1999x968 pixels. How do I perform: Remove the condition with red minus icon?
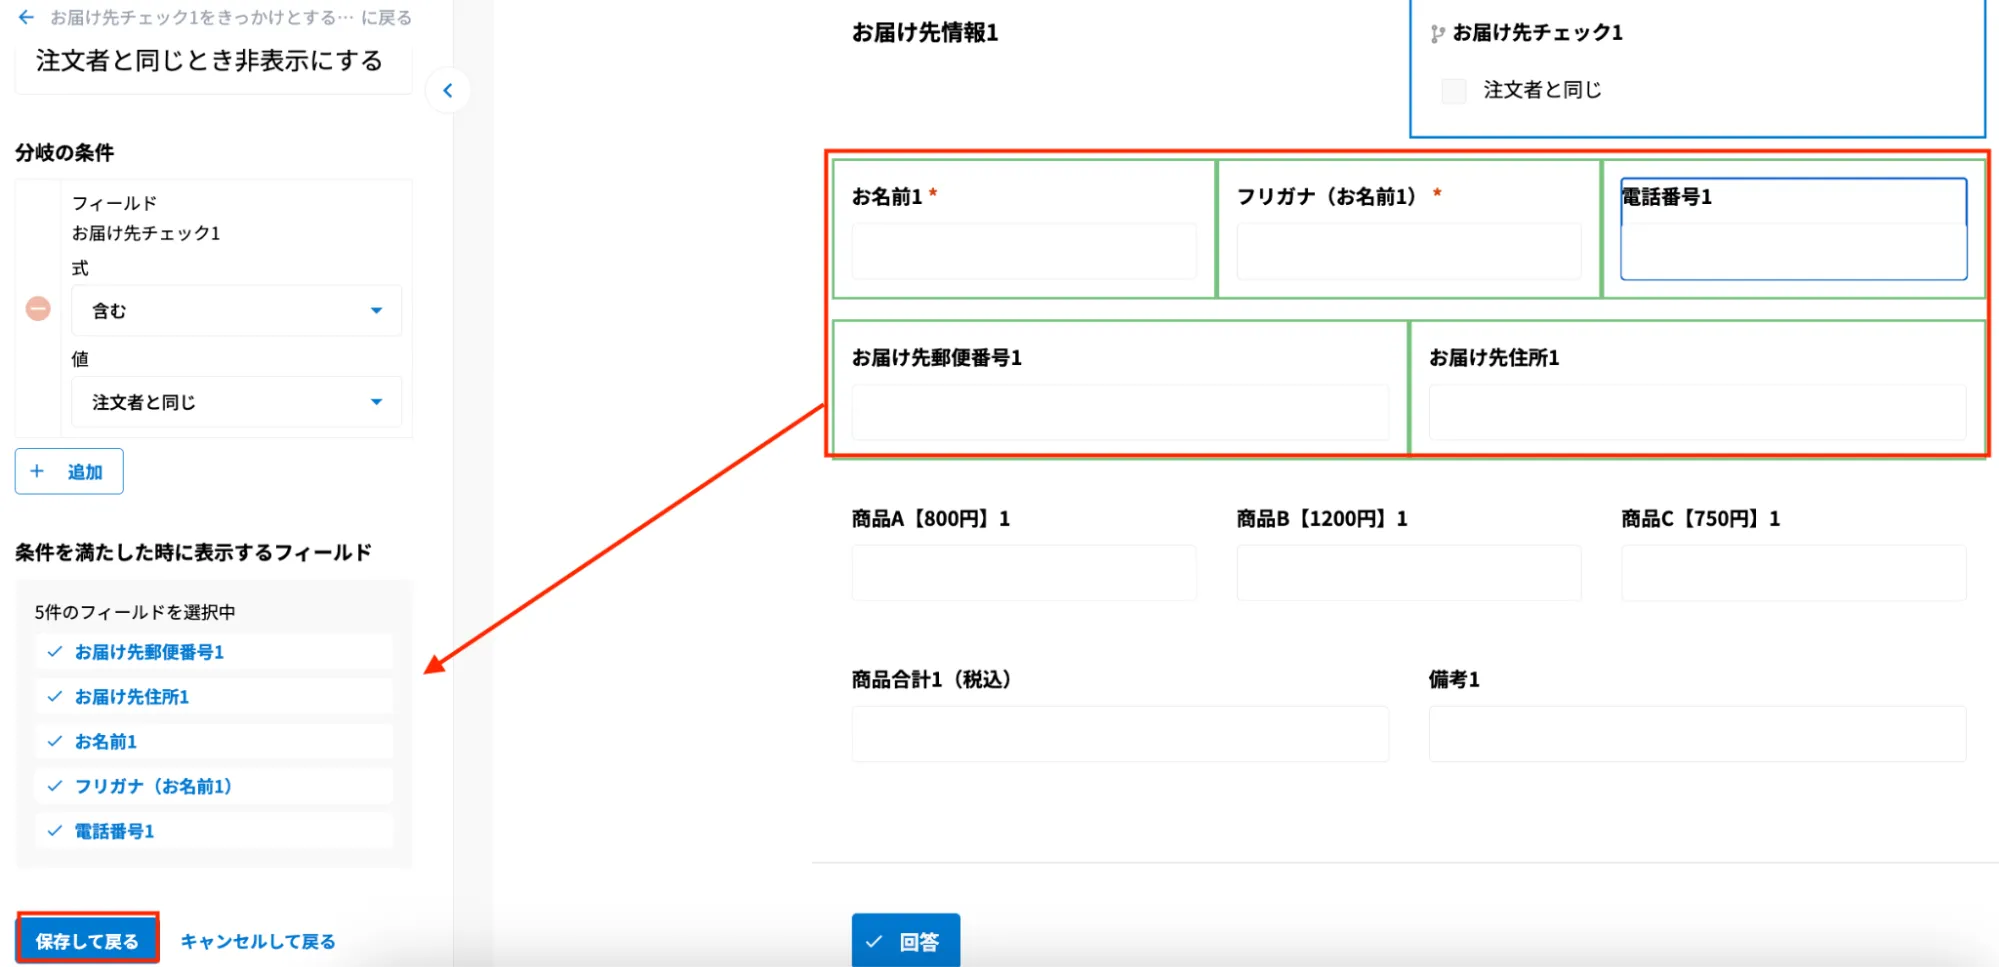(x=38, y=309)
